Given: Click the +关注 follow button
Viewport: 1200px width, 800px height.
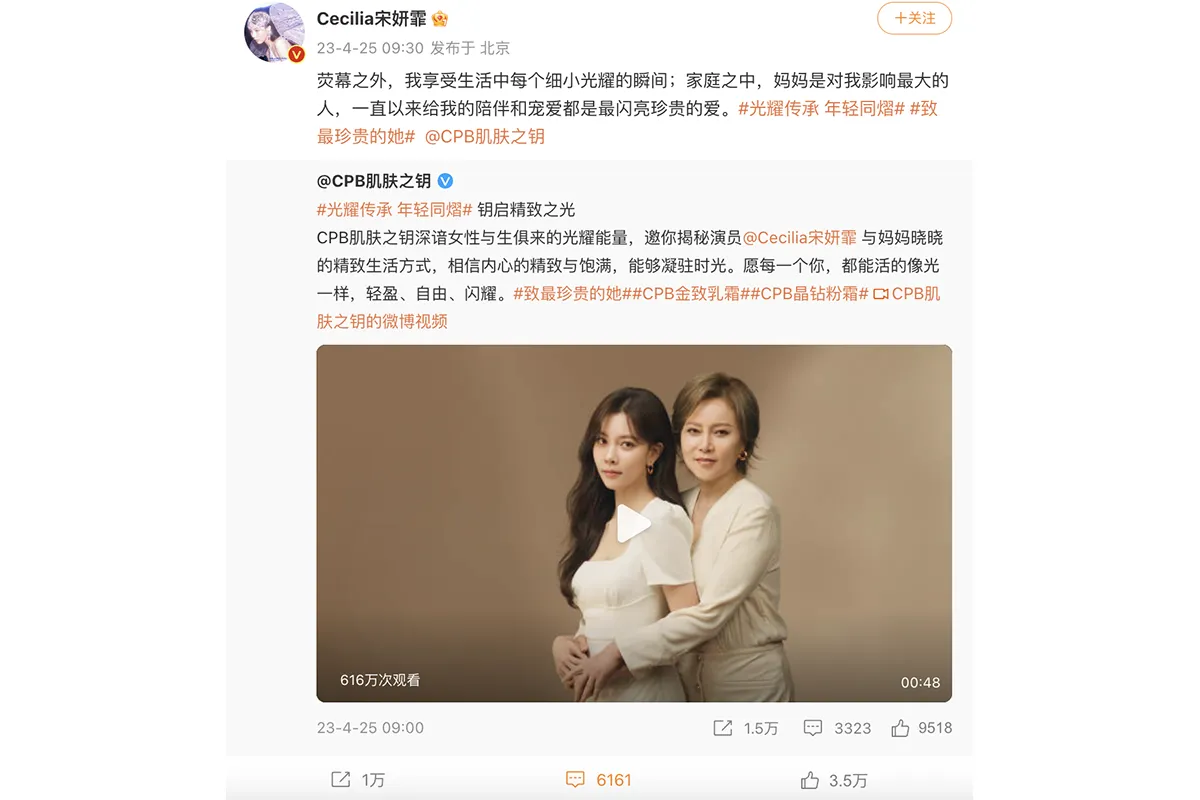Looking at the screenshot, I should (914, 18).
